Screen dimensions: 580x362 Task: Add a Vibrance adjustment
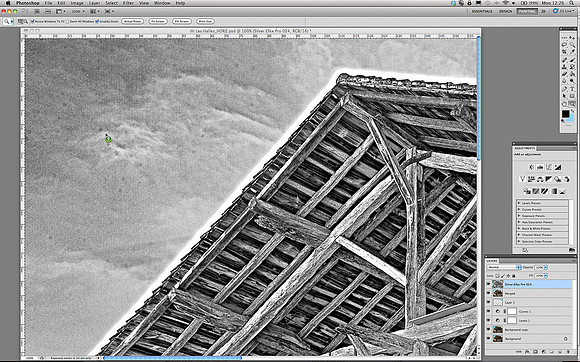pyautogui.click(x=523, y=179)
